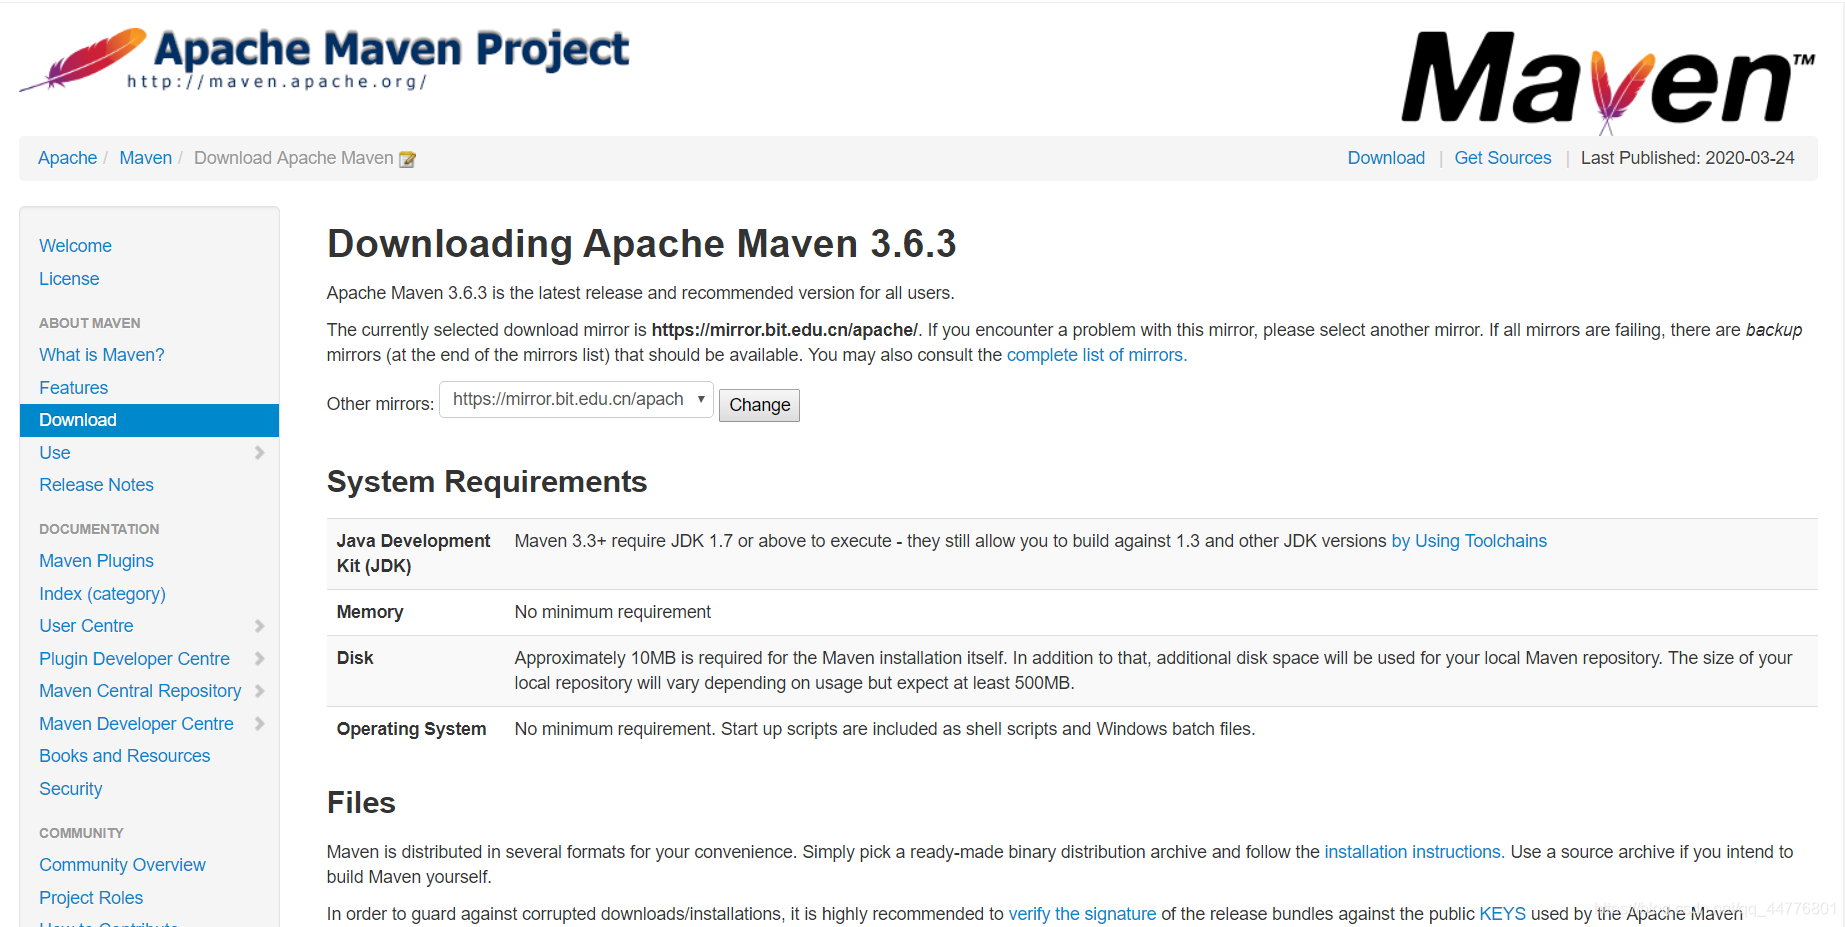Viewport: 1845px width, 927px height.
Task: Click the Download link in top bar
Action: 1386,158
